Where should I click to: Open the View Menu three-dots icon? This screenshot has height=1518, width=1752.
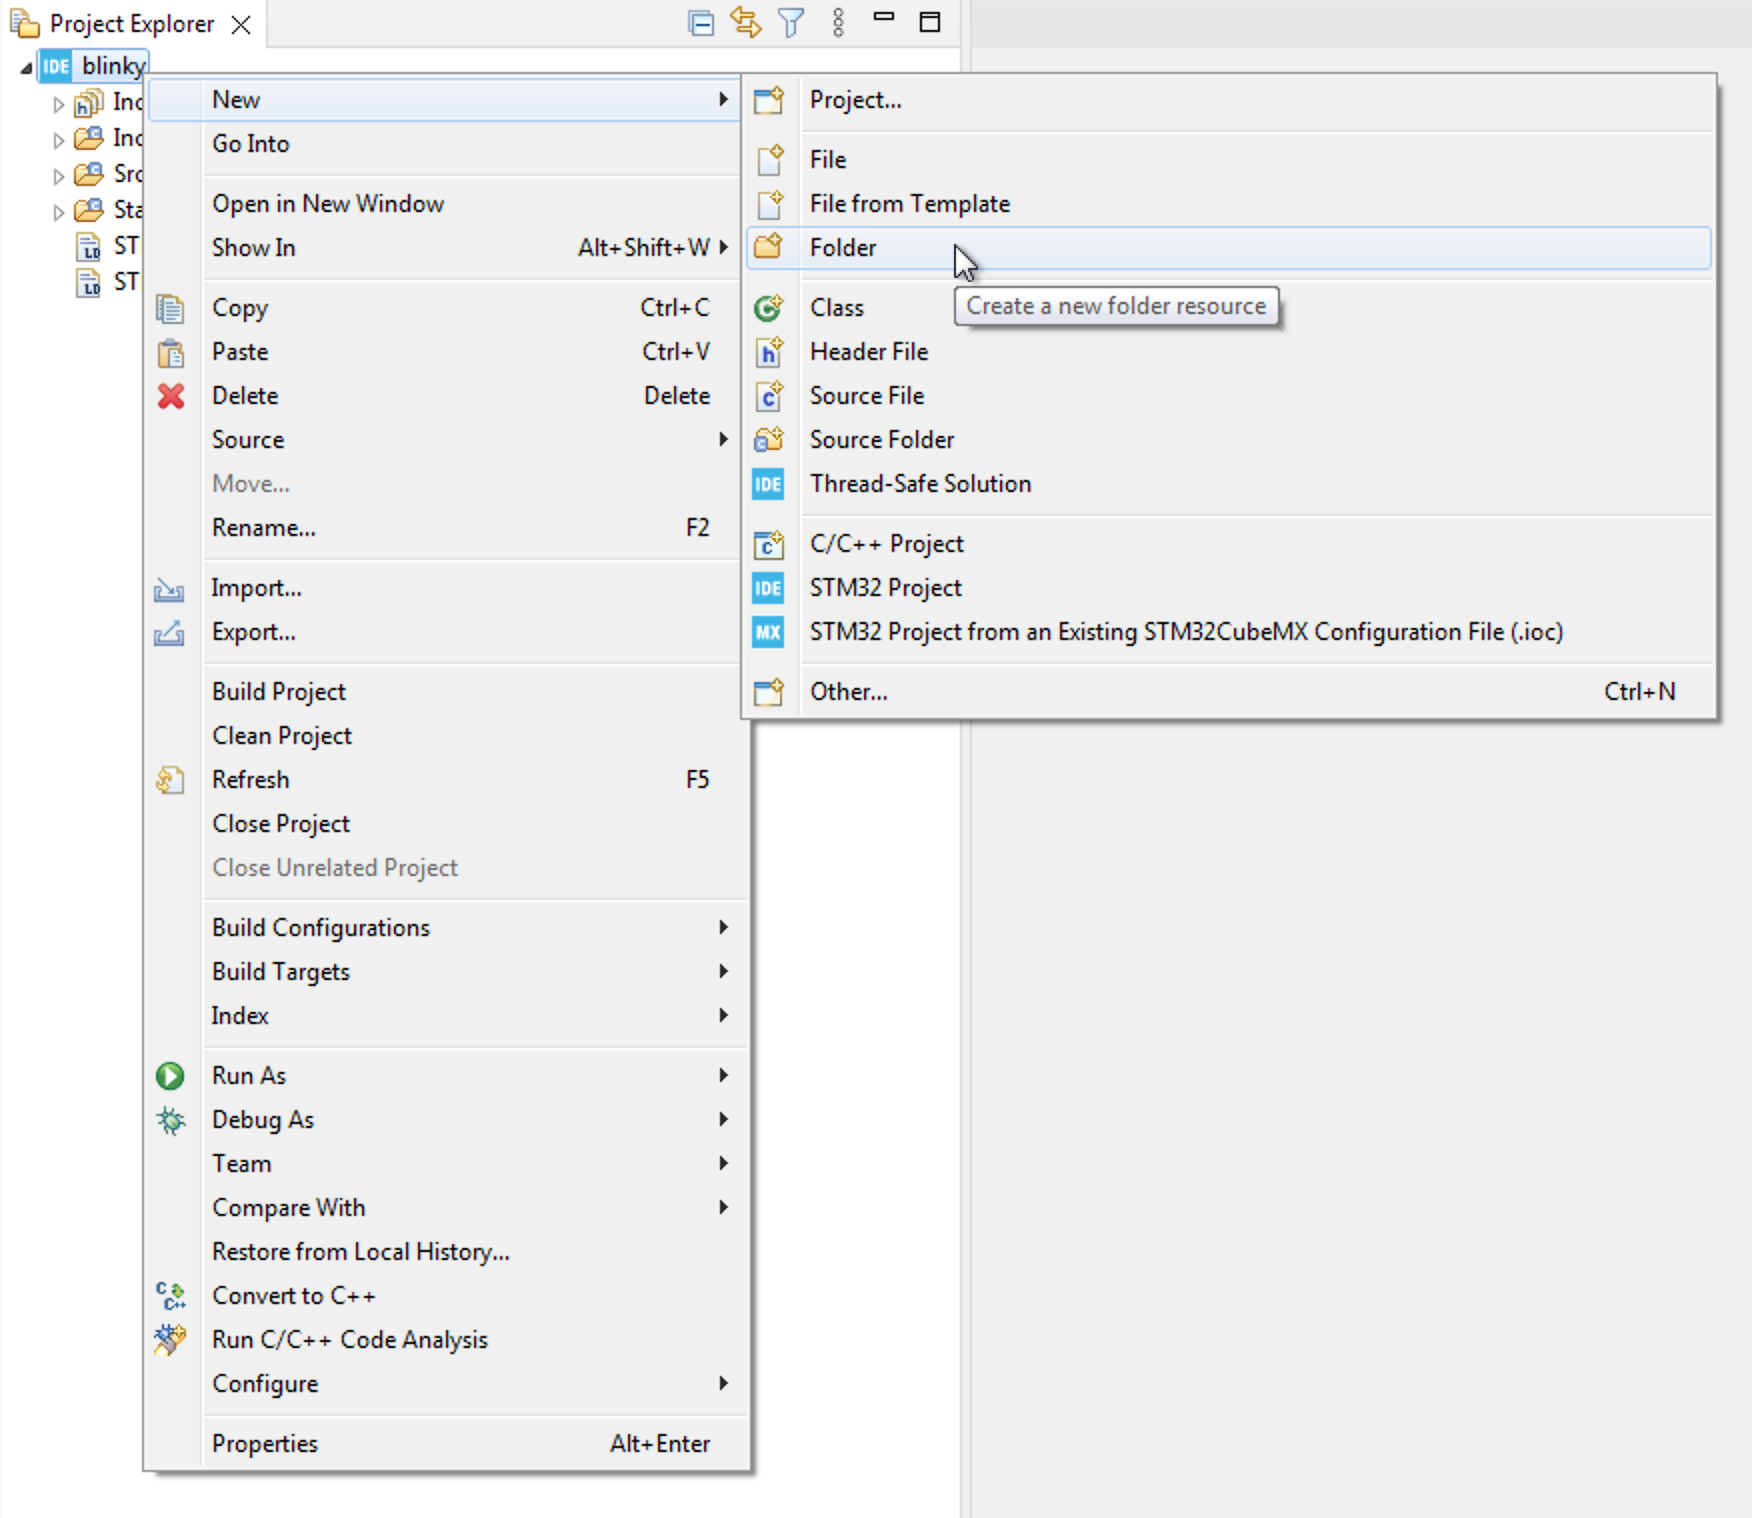click(x=837, y=22)
